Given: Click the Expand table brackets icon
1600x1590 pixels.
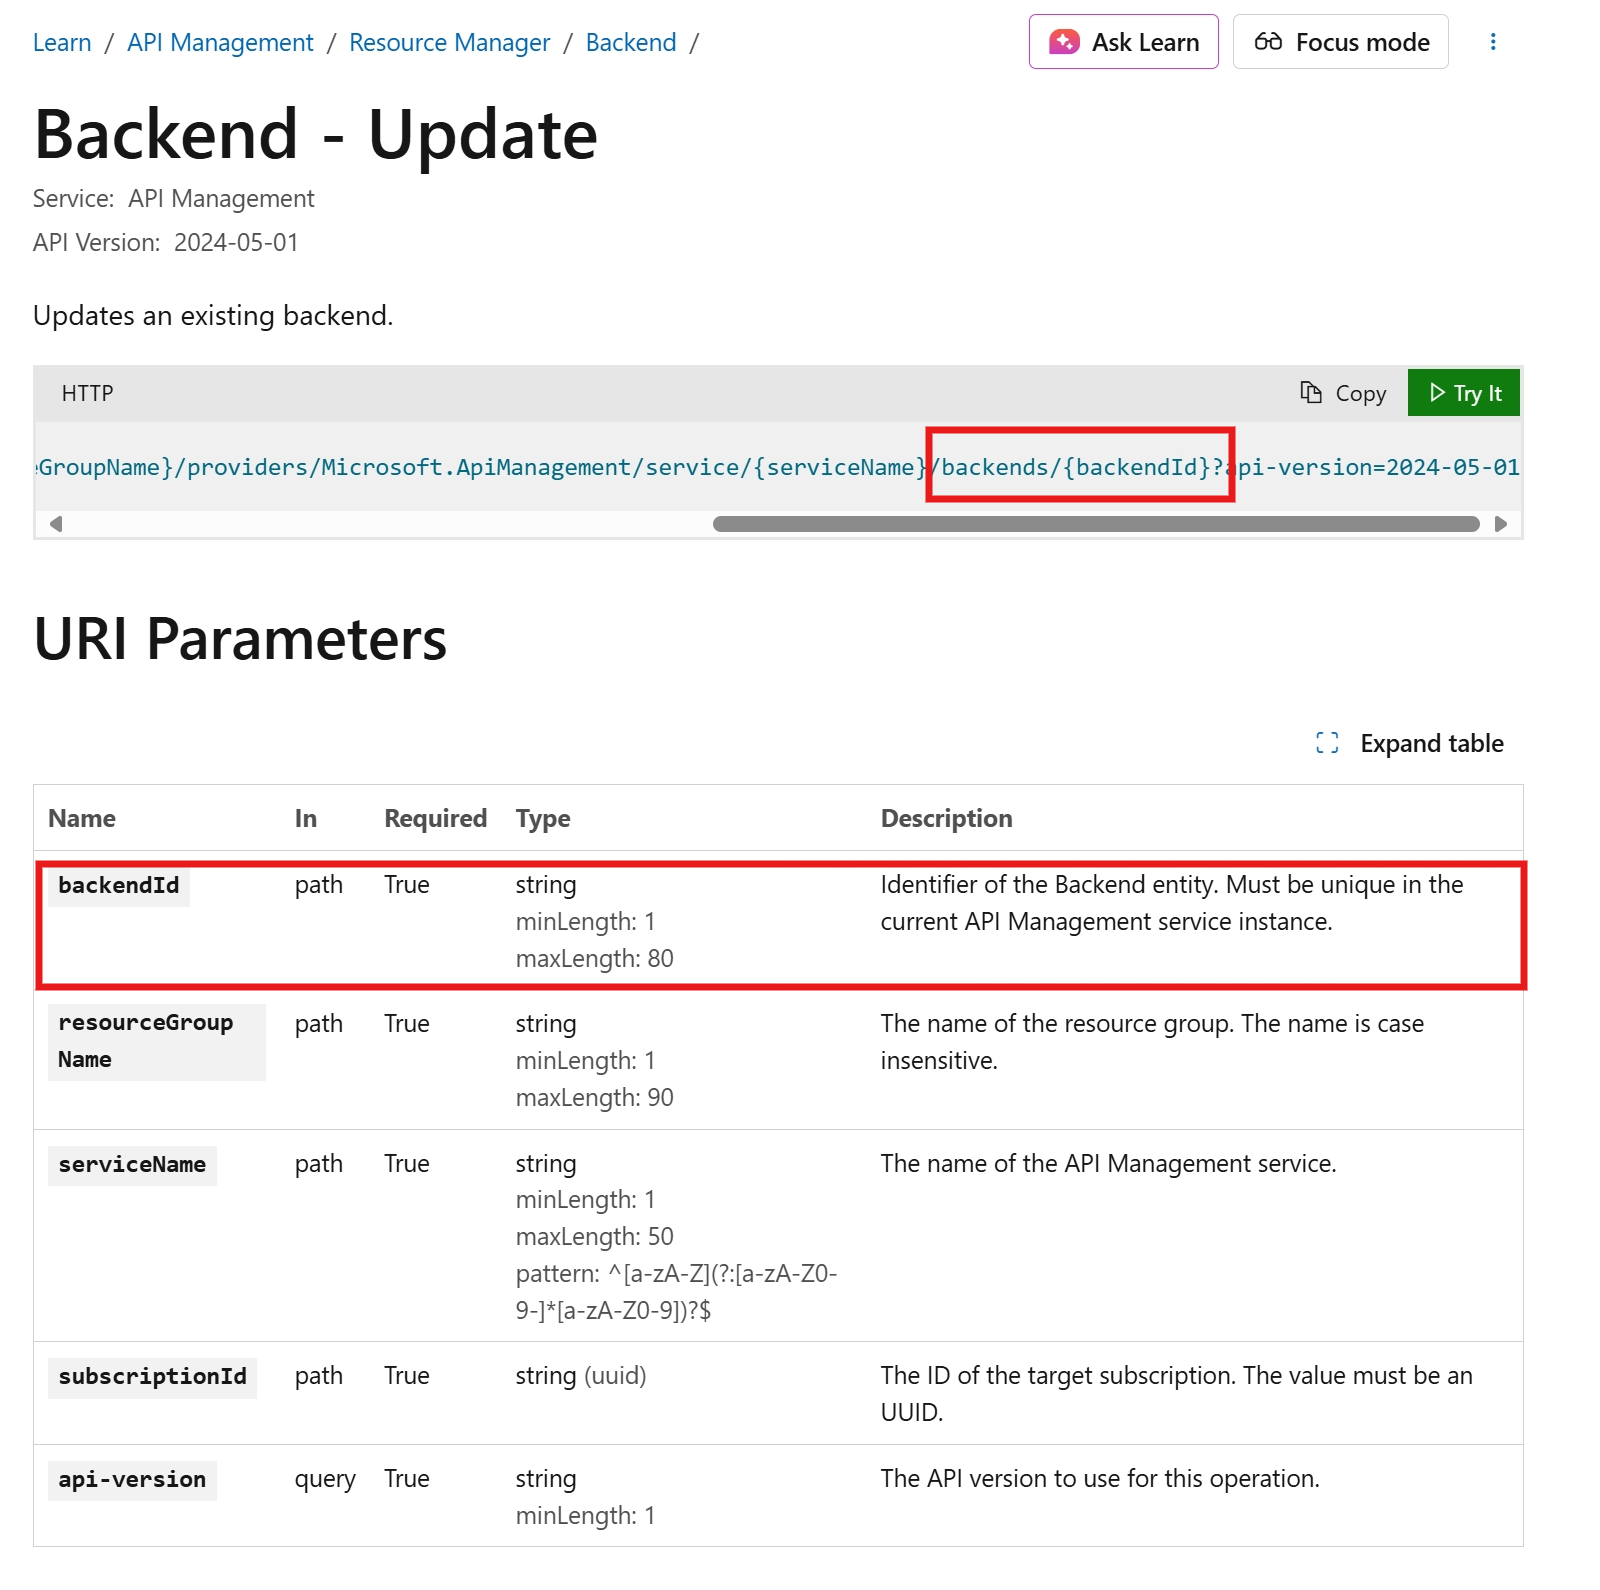Looking at the screenshot, I should click(1327, 743).
